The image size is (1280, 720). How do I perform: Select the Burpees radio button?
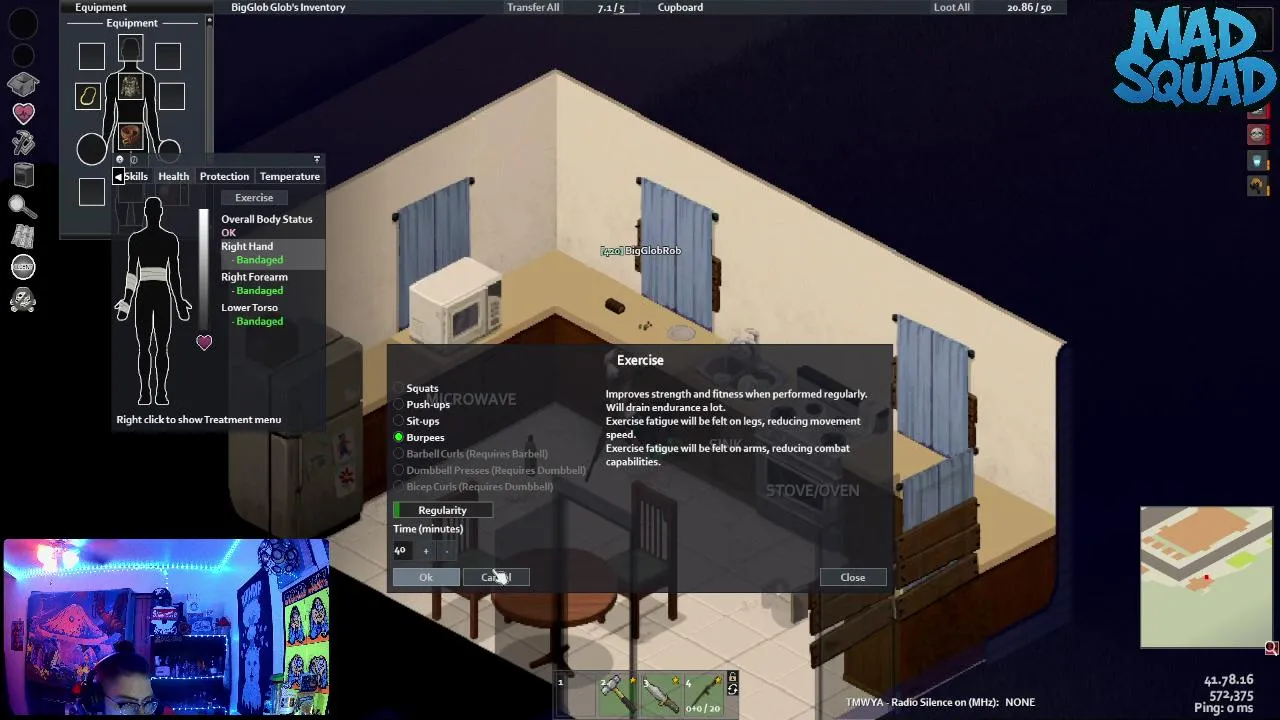pyautogui.click(x=399, y=437)
